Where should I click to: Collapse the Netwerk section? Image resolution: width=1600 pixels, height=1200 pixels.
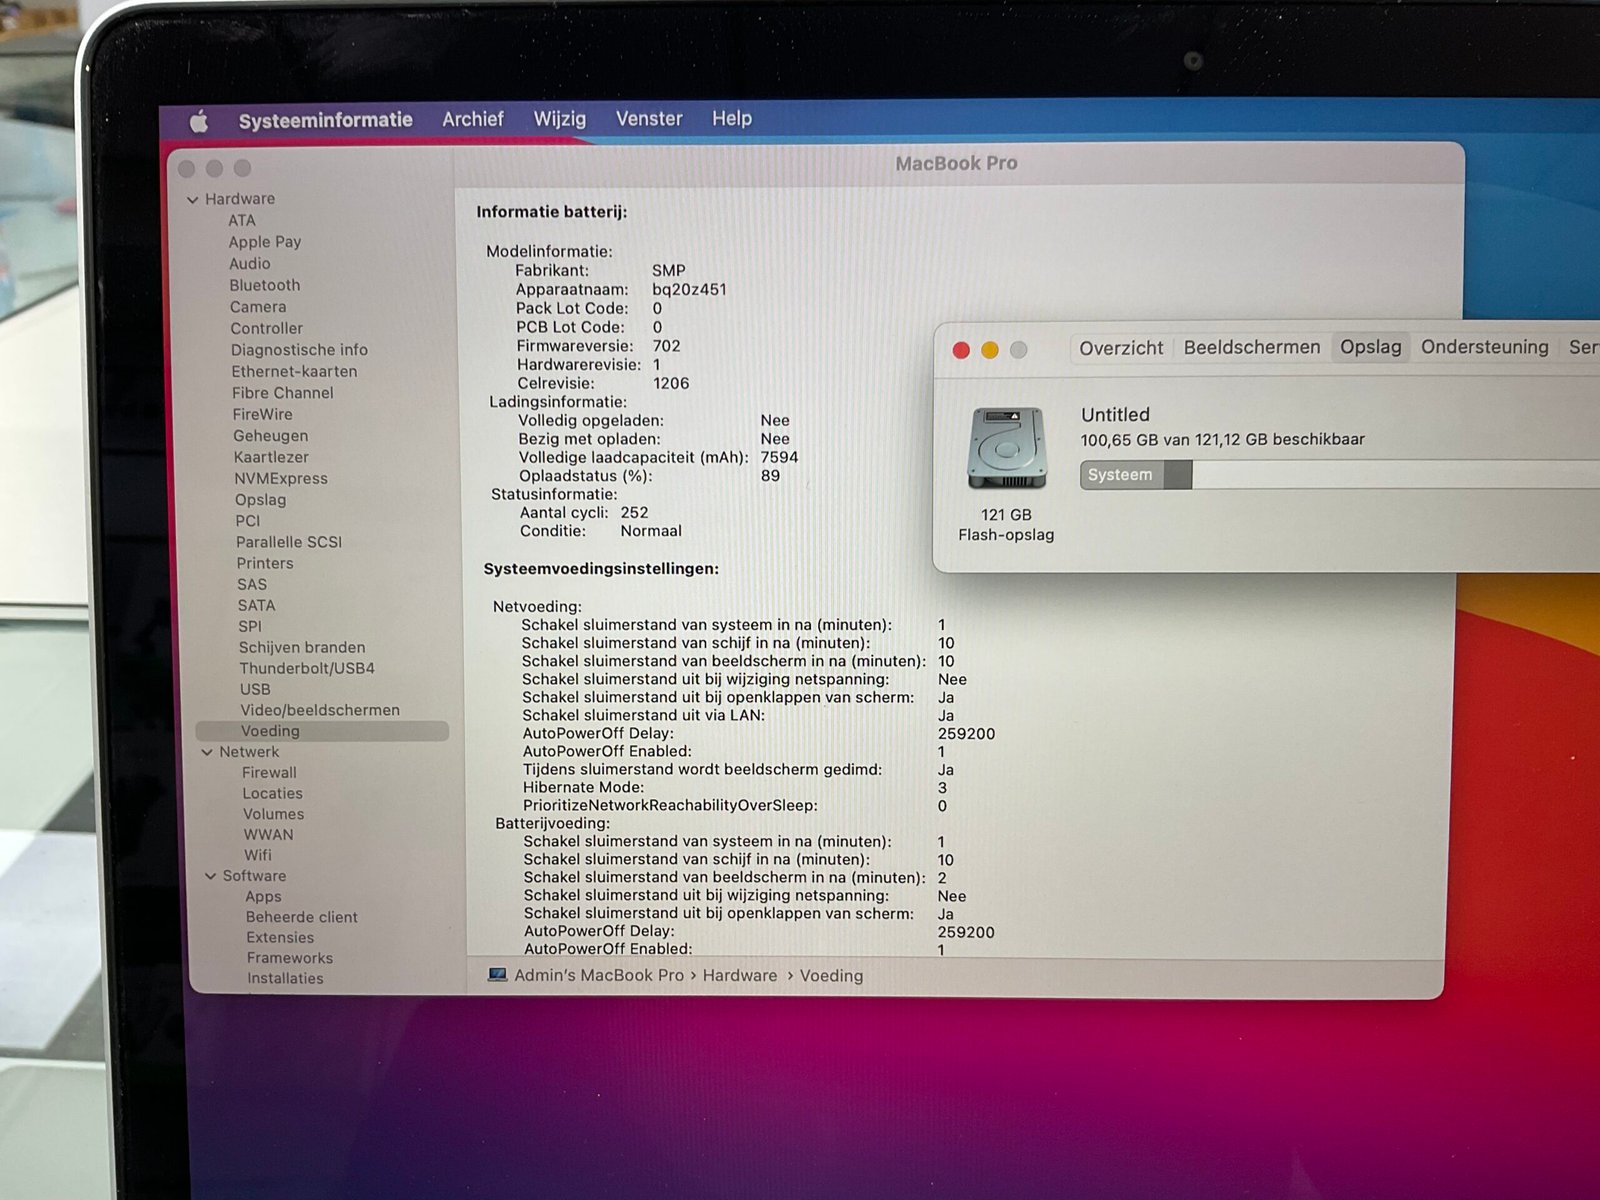pyautogui.click(x=207, y=752)
